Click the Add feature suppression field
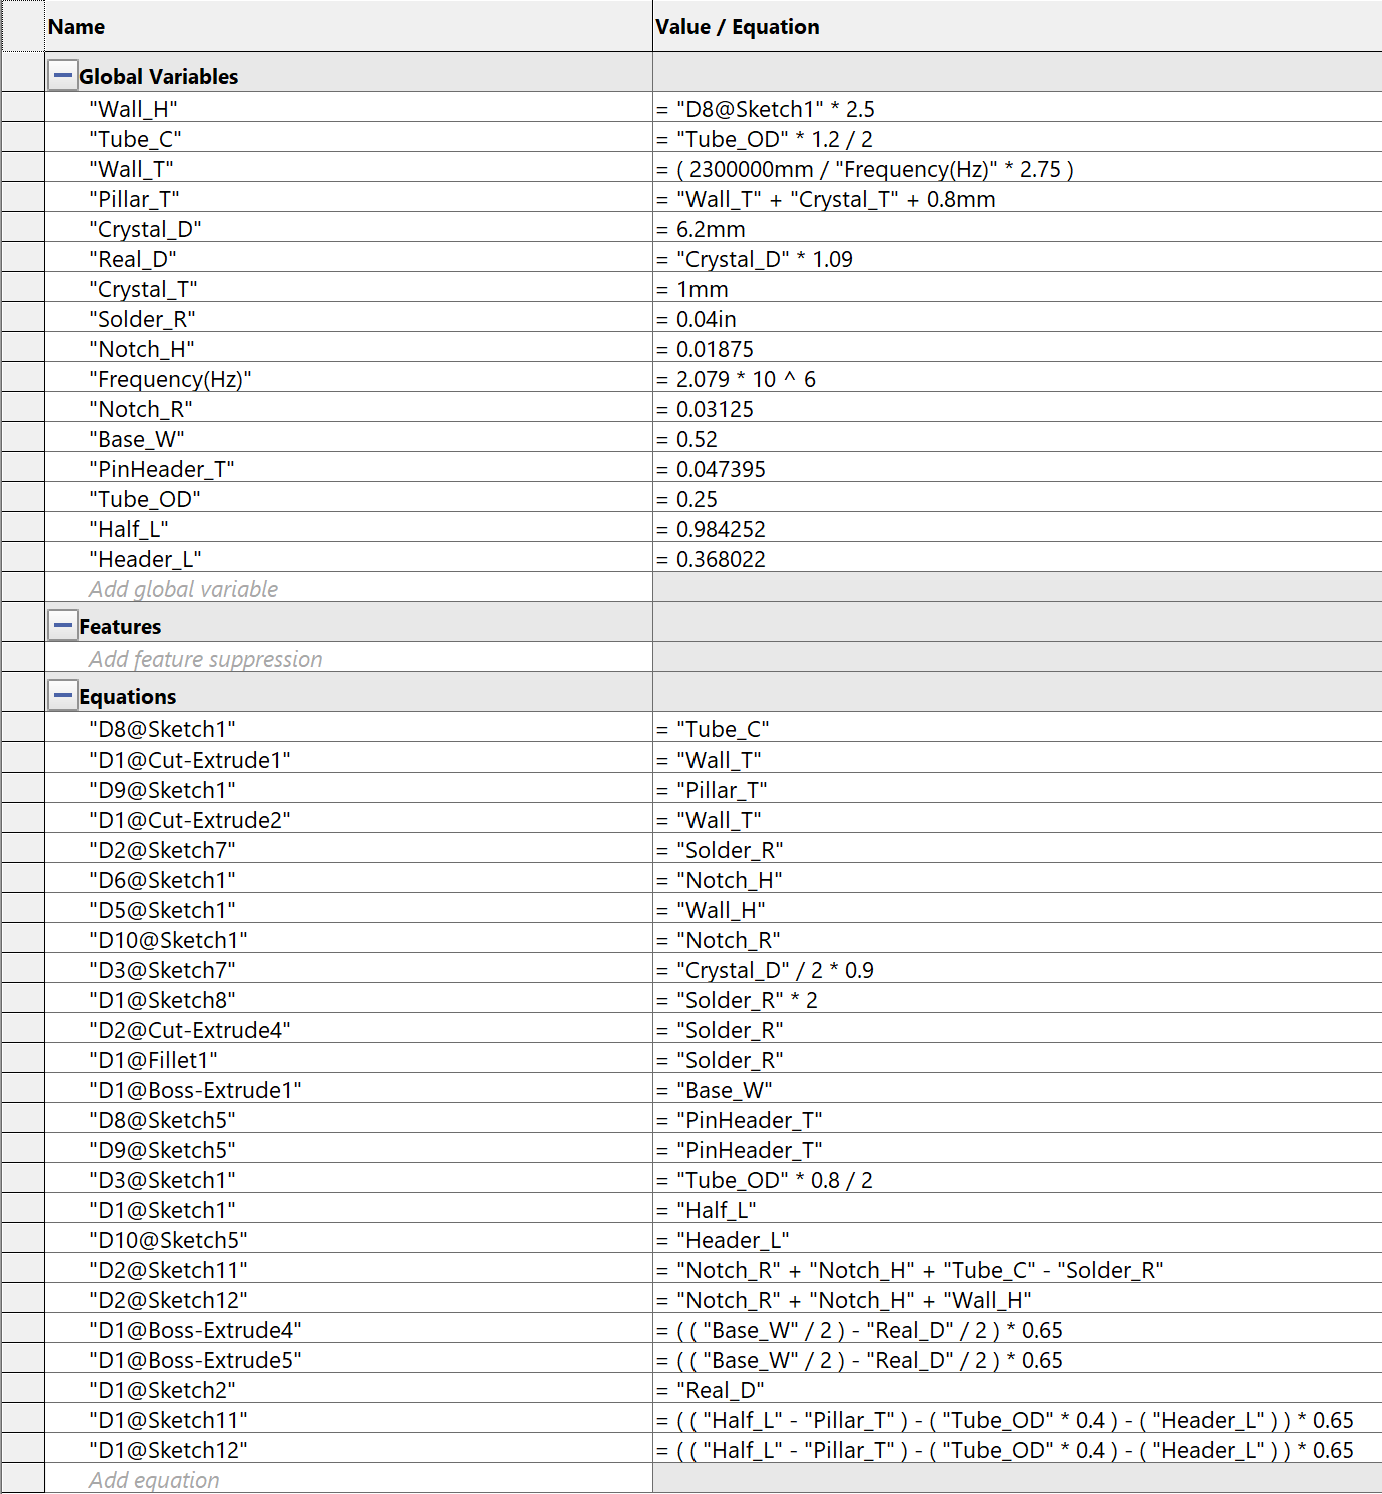Screen dimensions: 1382x1494 click(x=348, y=659)
